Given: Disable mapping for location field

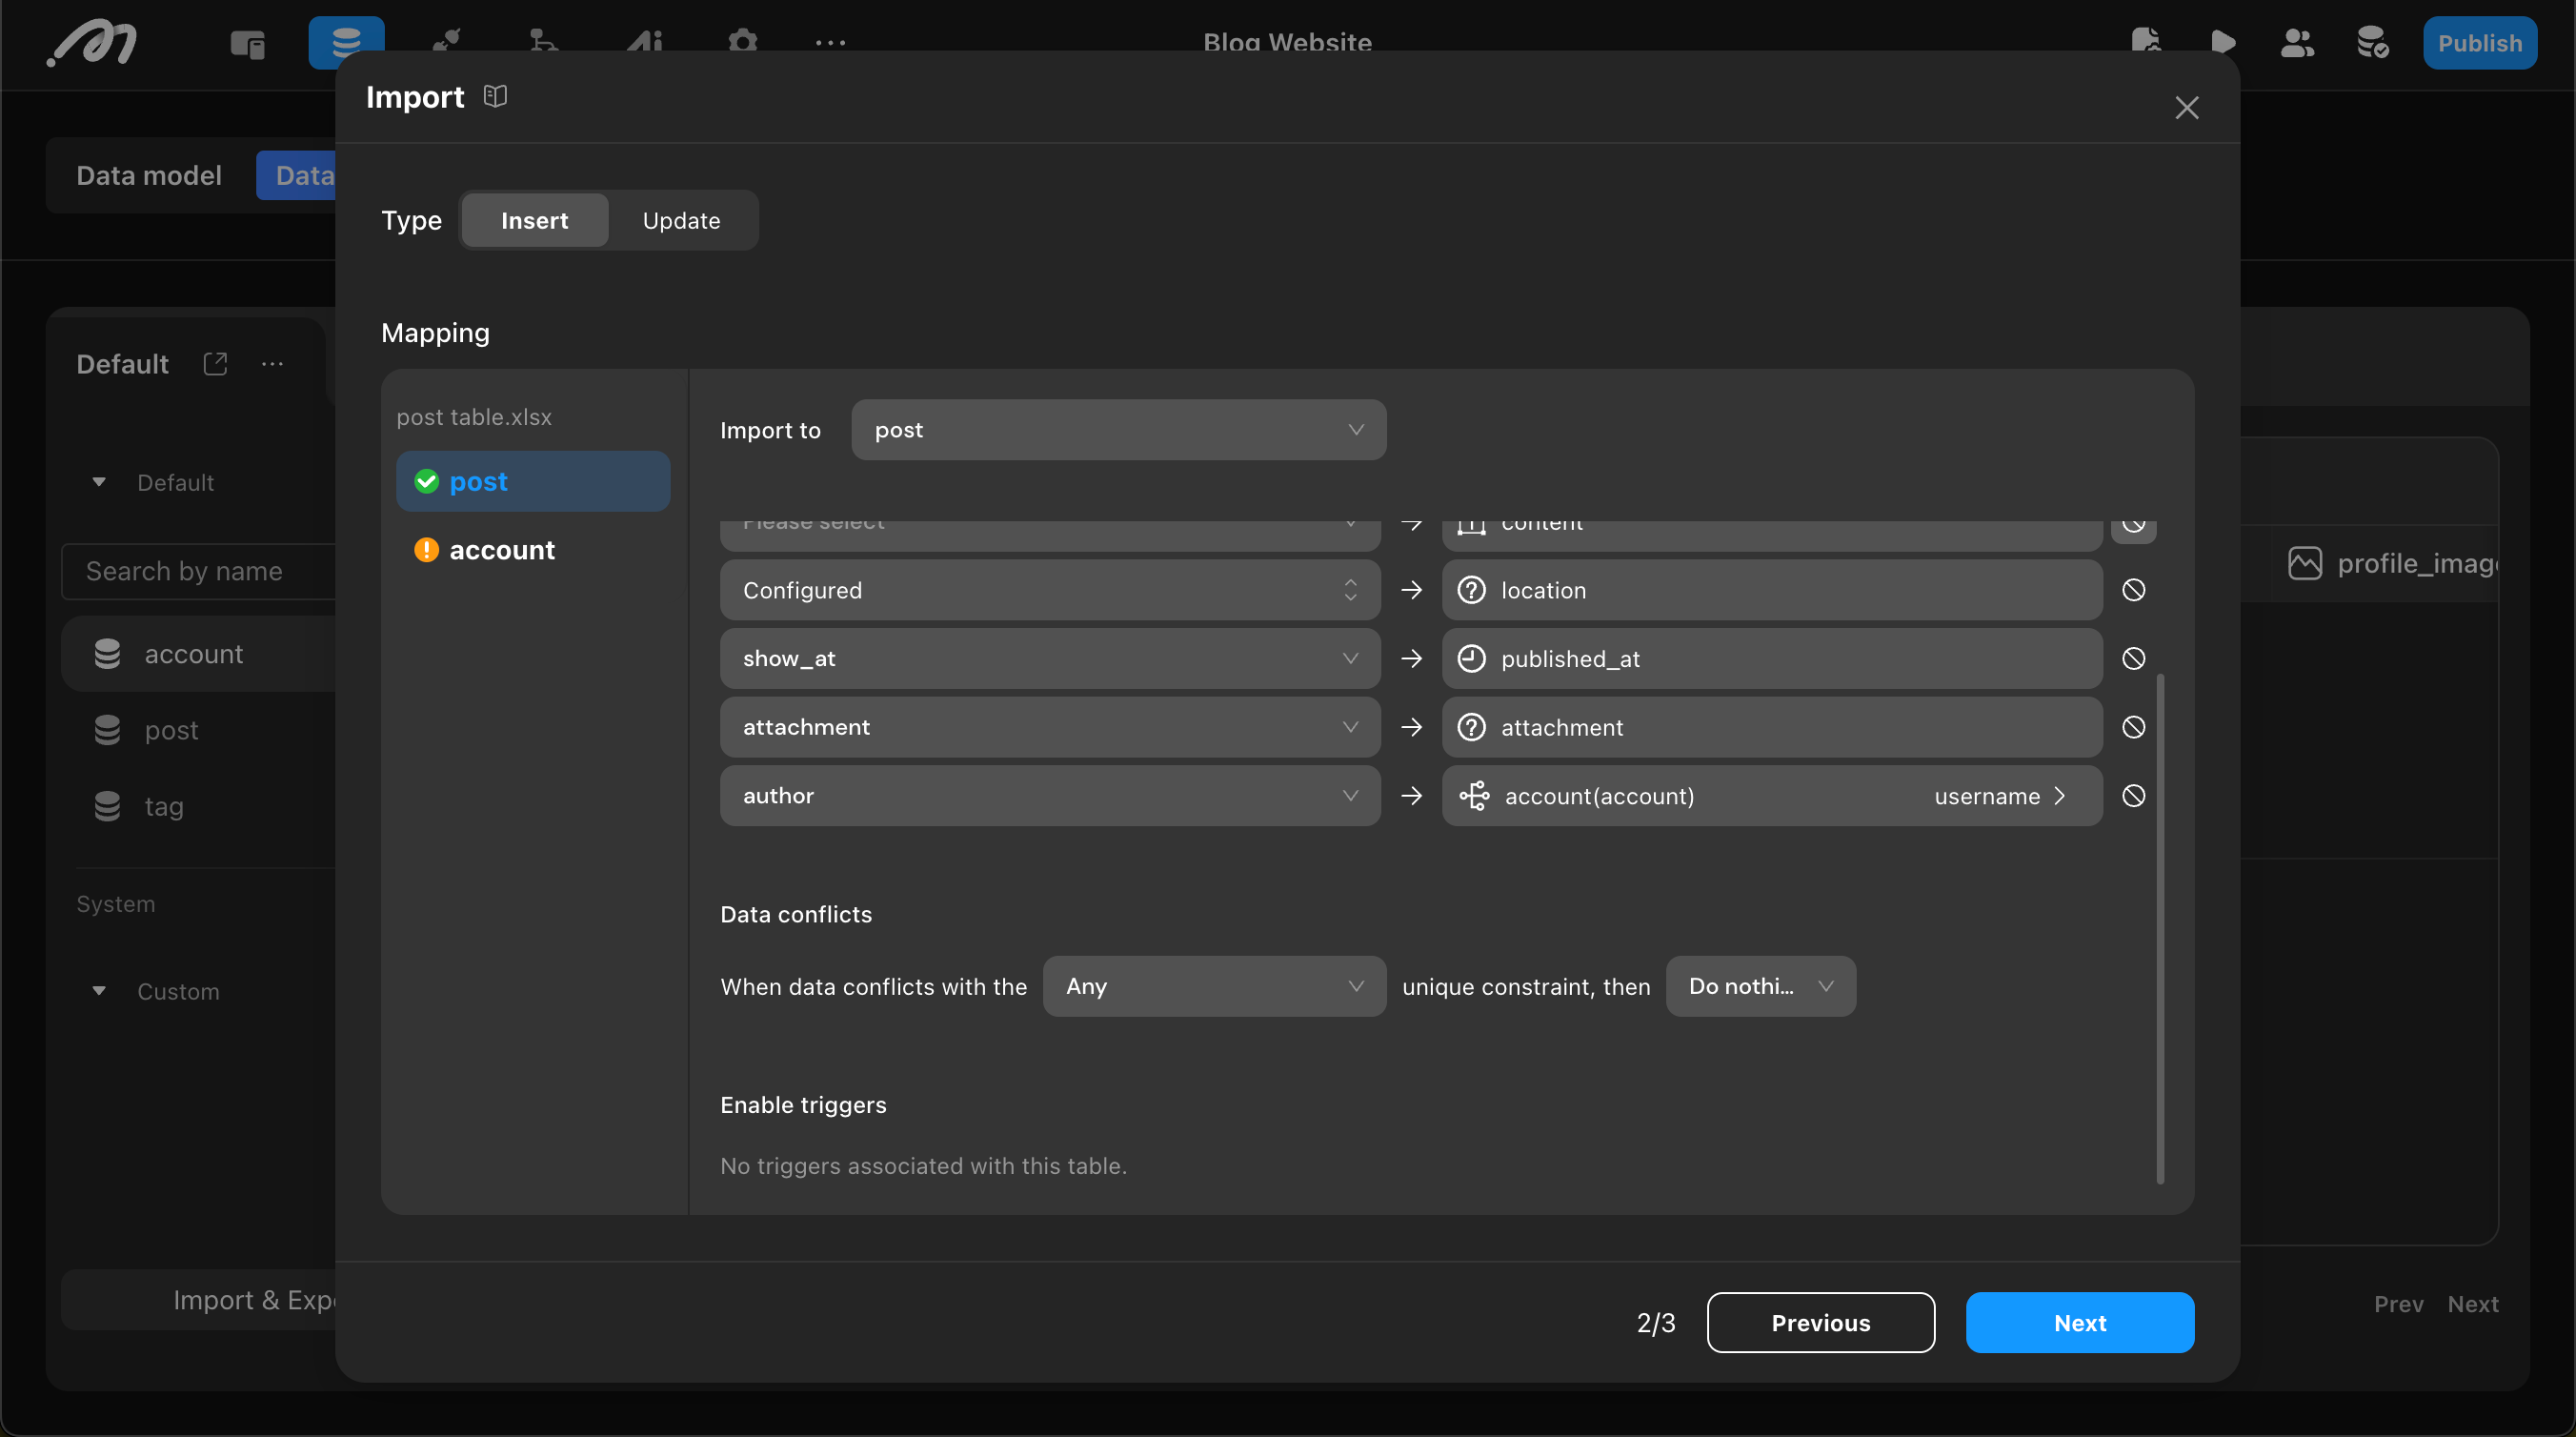Looking at the screenshot, I should [x=2133, y=590].
